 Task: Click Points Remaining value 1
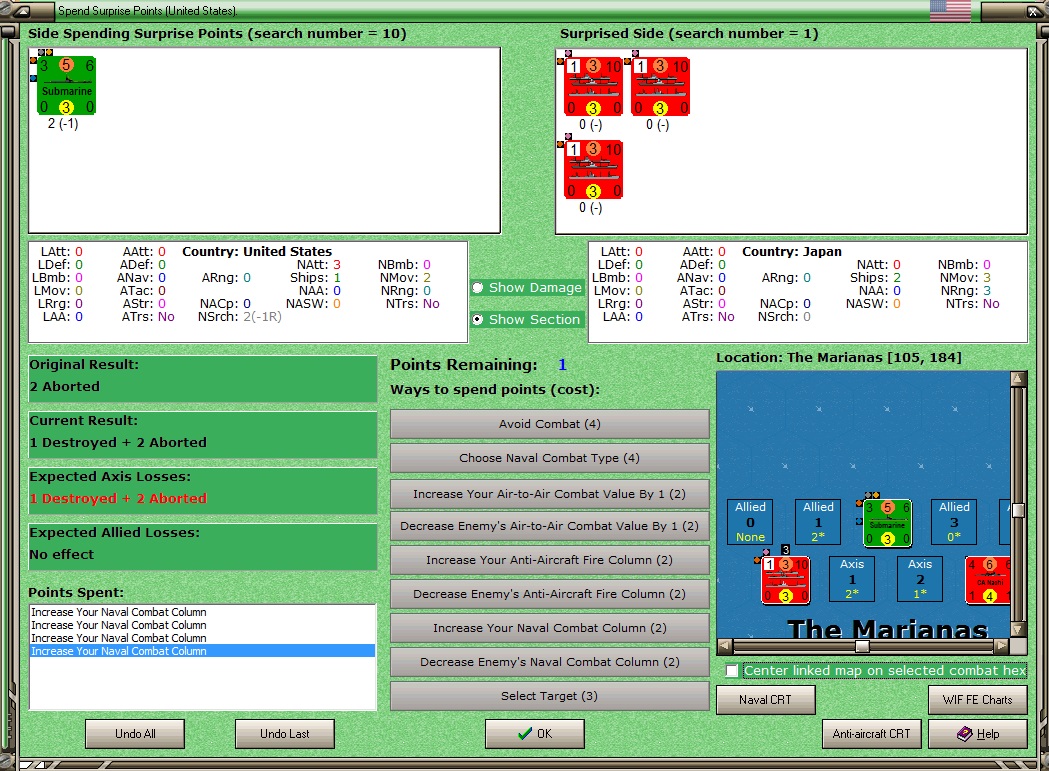[562, 365]
